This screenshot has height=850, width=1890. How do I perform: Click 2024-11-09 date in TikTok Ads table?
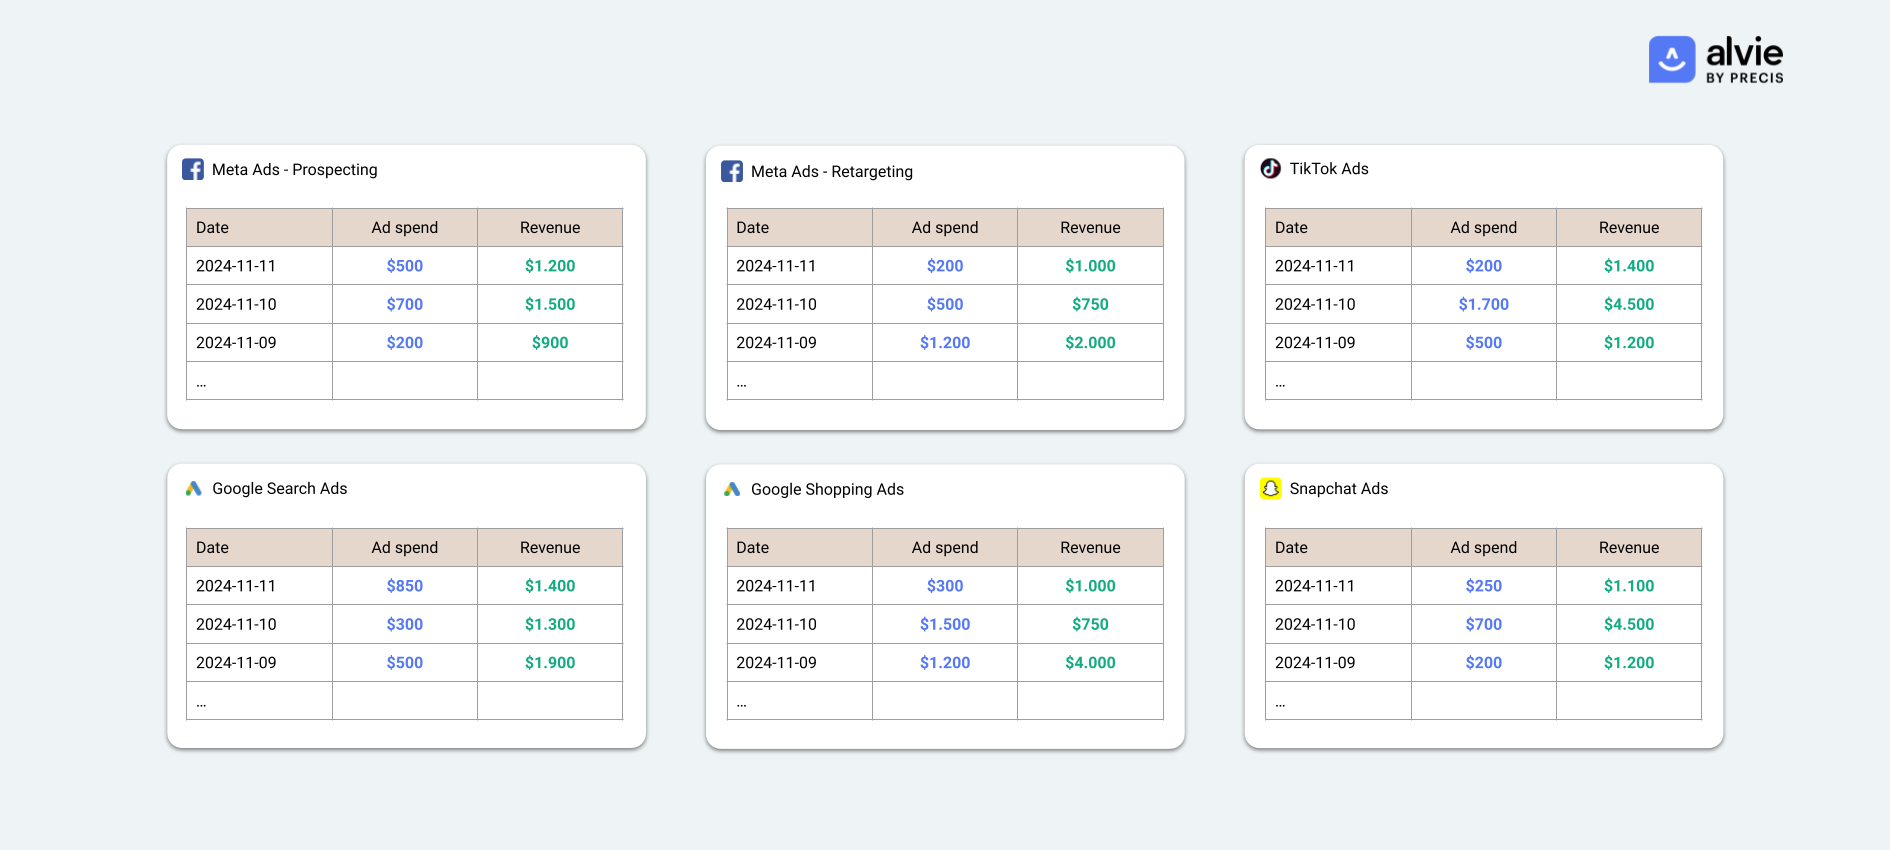point(1315,342)
